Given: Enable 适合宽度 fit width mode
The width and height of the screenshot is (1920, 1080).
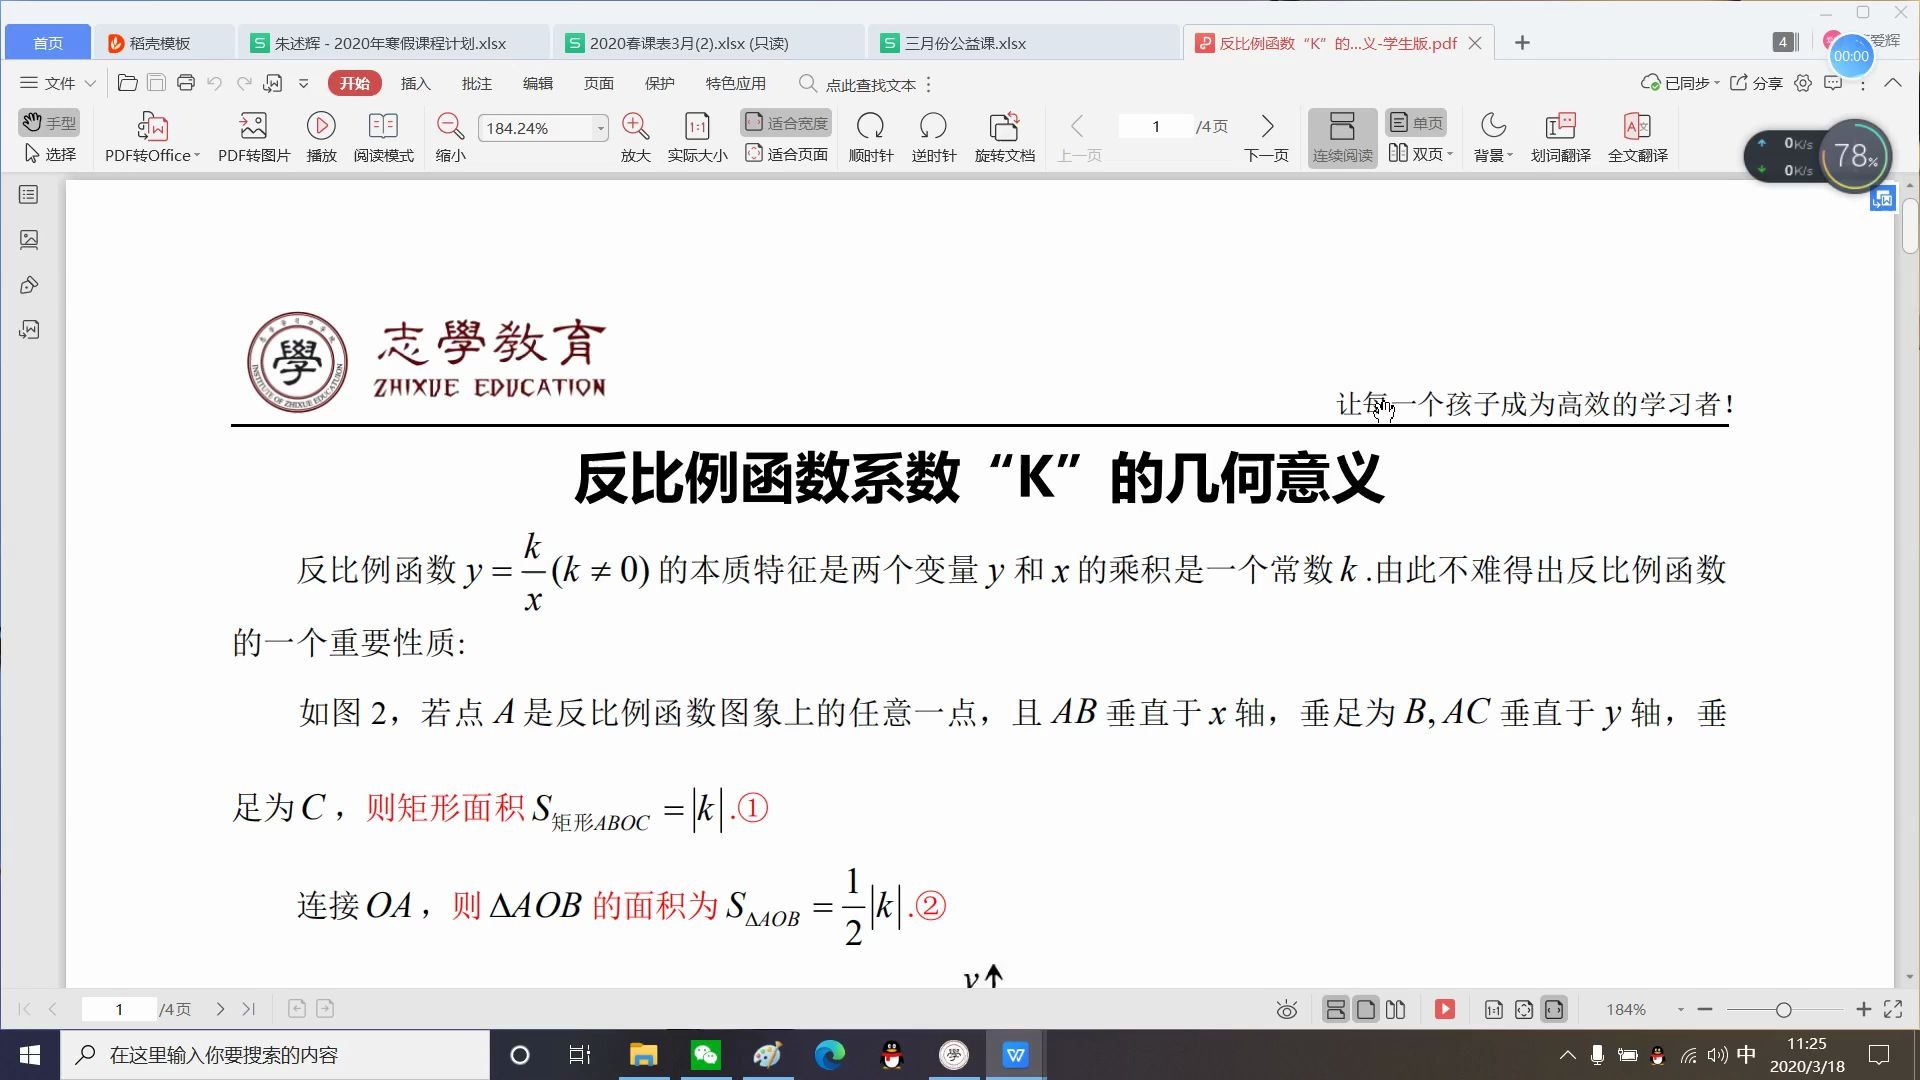Looking at the screenshot, I should click(786, 123).
